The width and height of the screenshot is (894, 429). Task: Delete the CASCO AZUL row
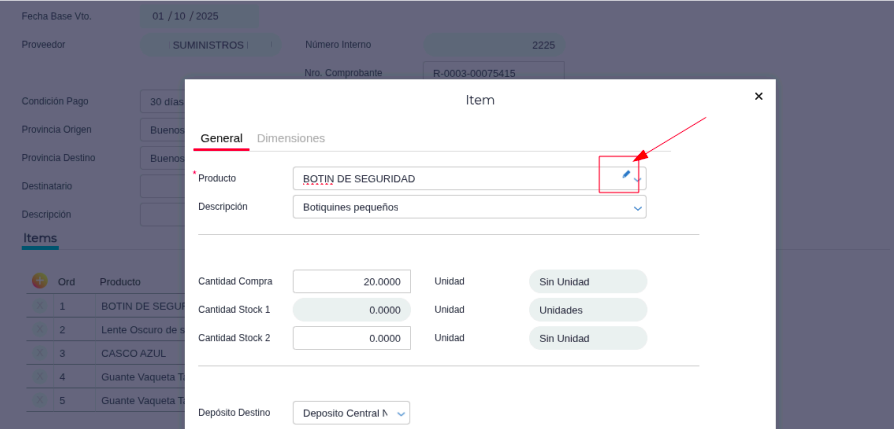[x=40, y=353]
